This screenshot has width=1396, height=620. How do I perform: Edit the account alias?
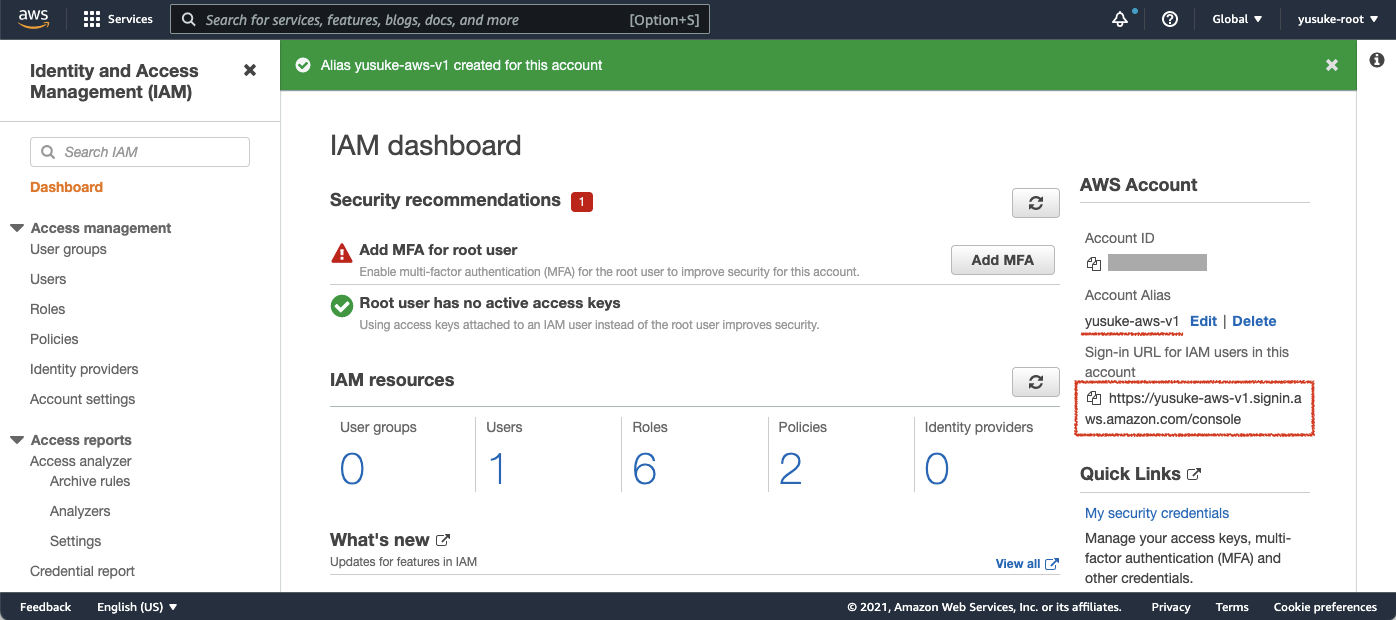(1203, 321)
